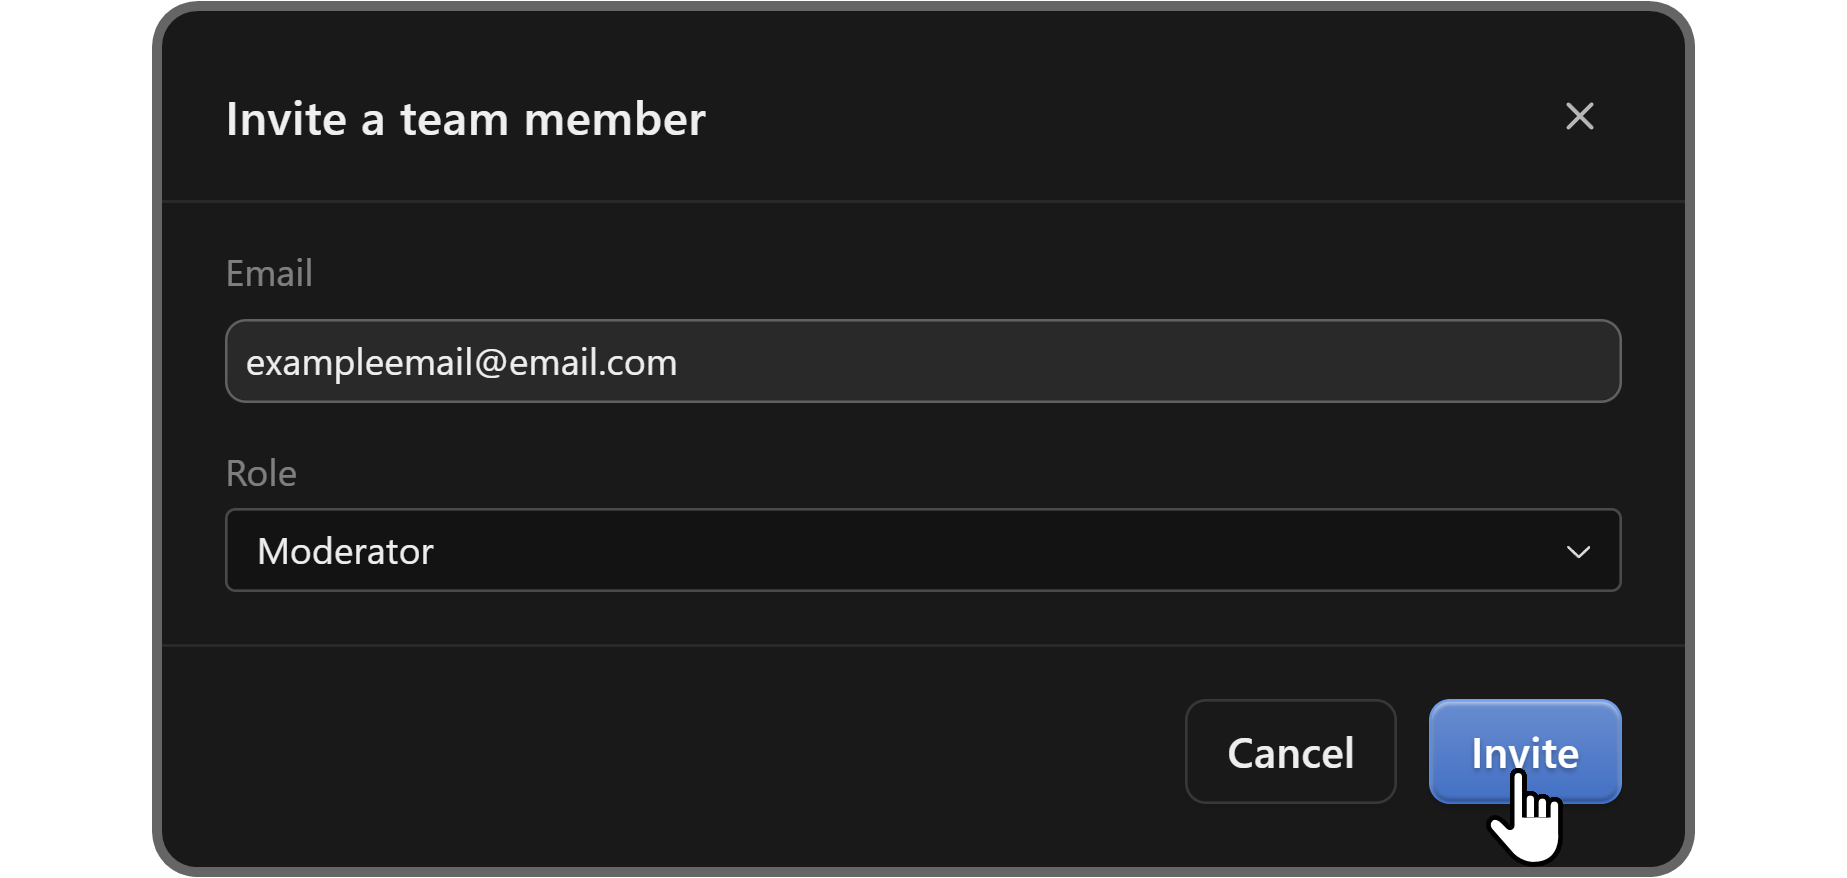
Task: Click the dimmed backdrop right of the dialog
Action: tap(1690, 440)
